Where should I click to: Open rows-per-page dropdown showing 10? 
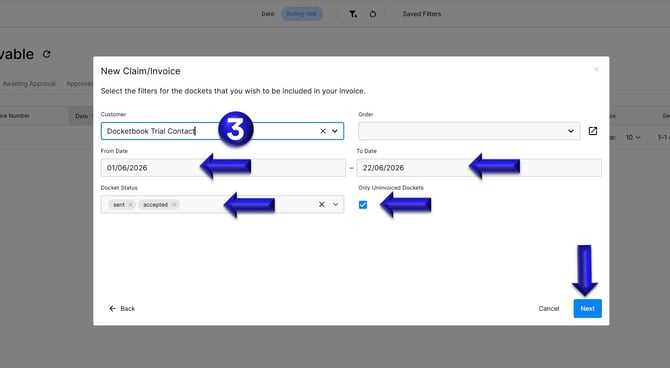tap(633, 138)
